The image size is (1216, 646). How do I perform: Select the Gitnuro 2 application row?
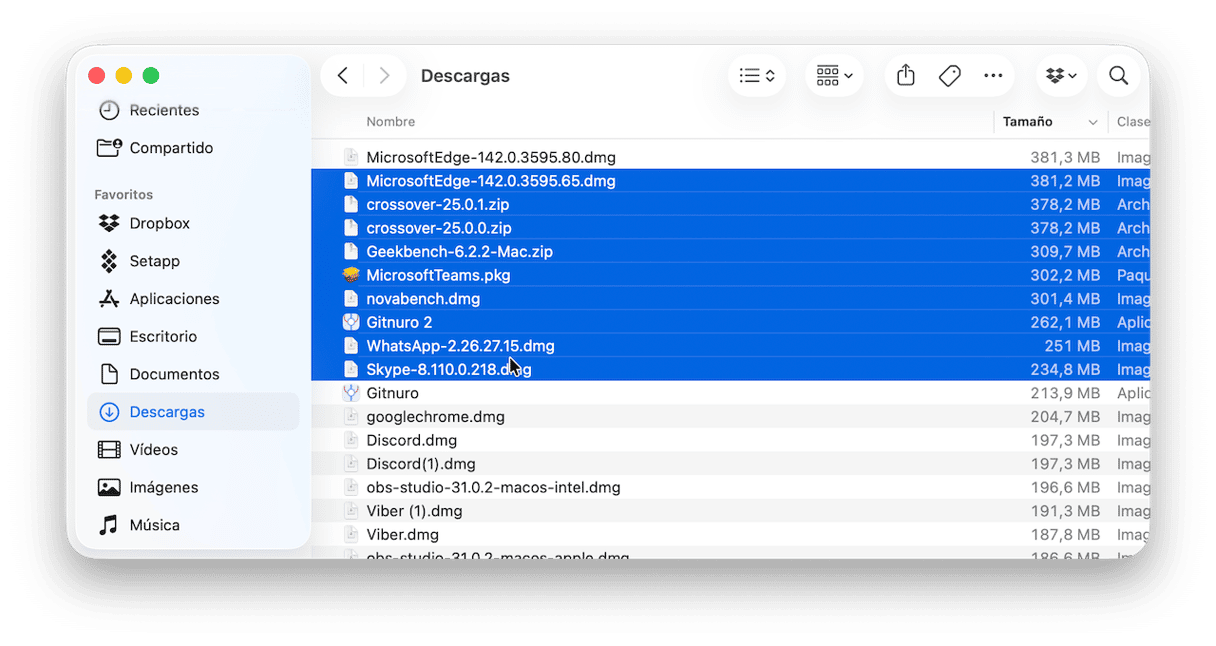click(x=731, y=323)
